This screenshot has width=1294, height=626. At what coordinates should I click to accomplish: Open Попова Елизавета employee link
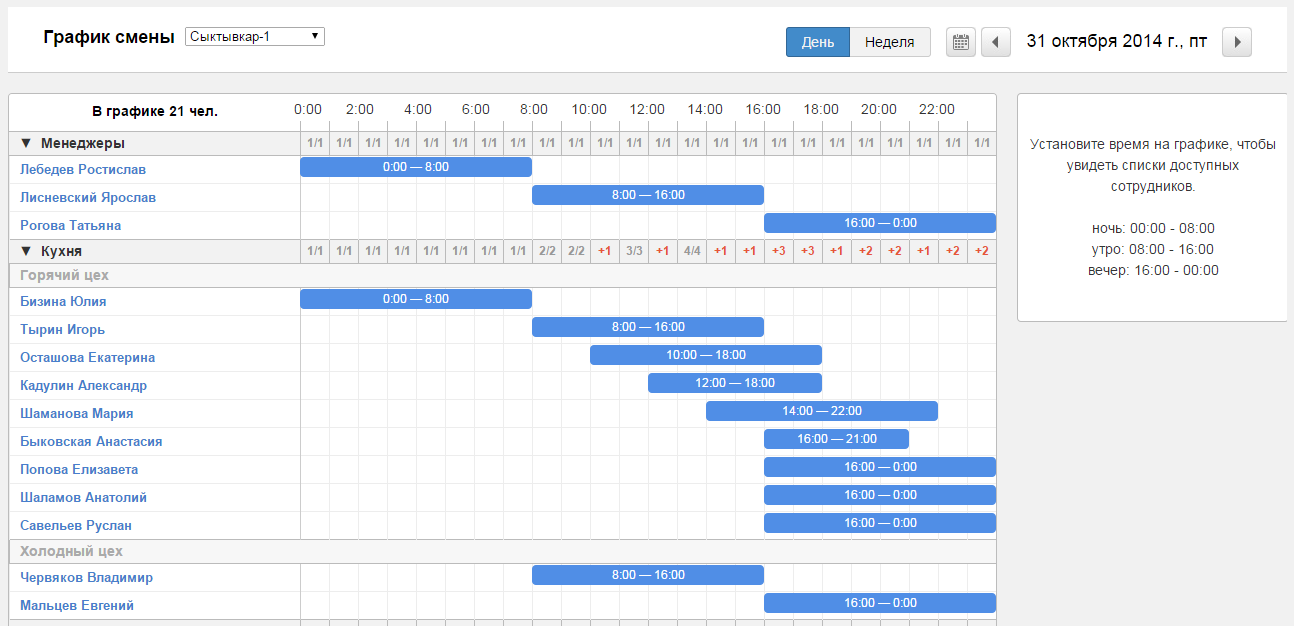pyautogui.click(x=79, y=469)
